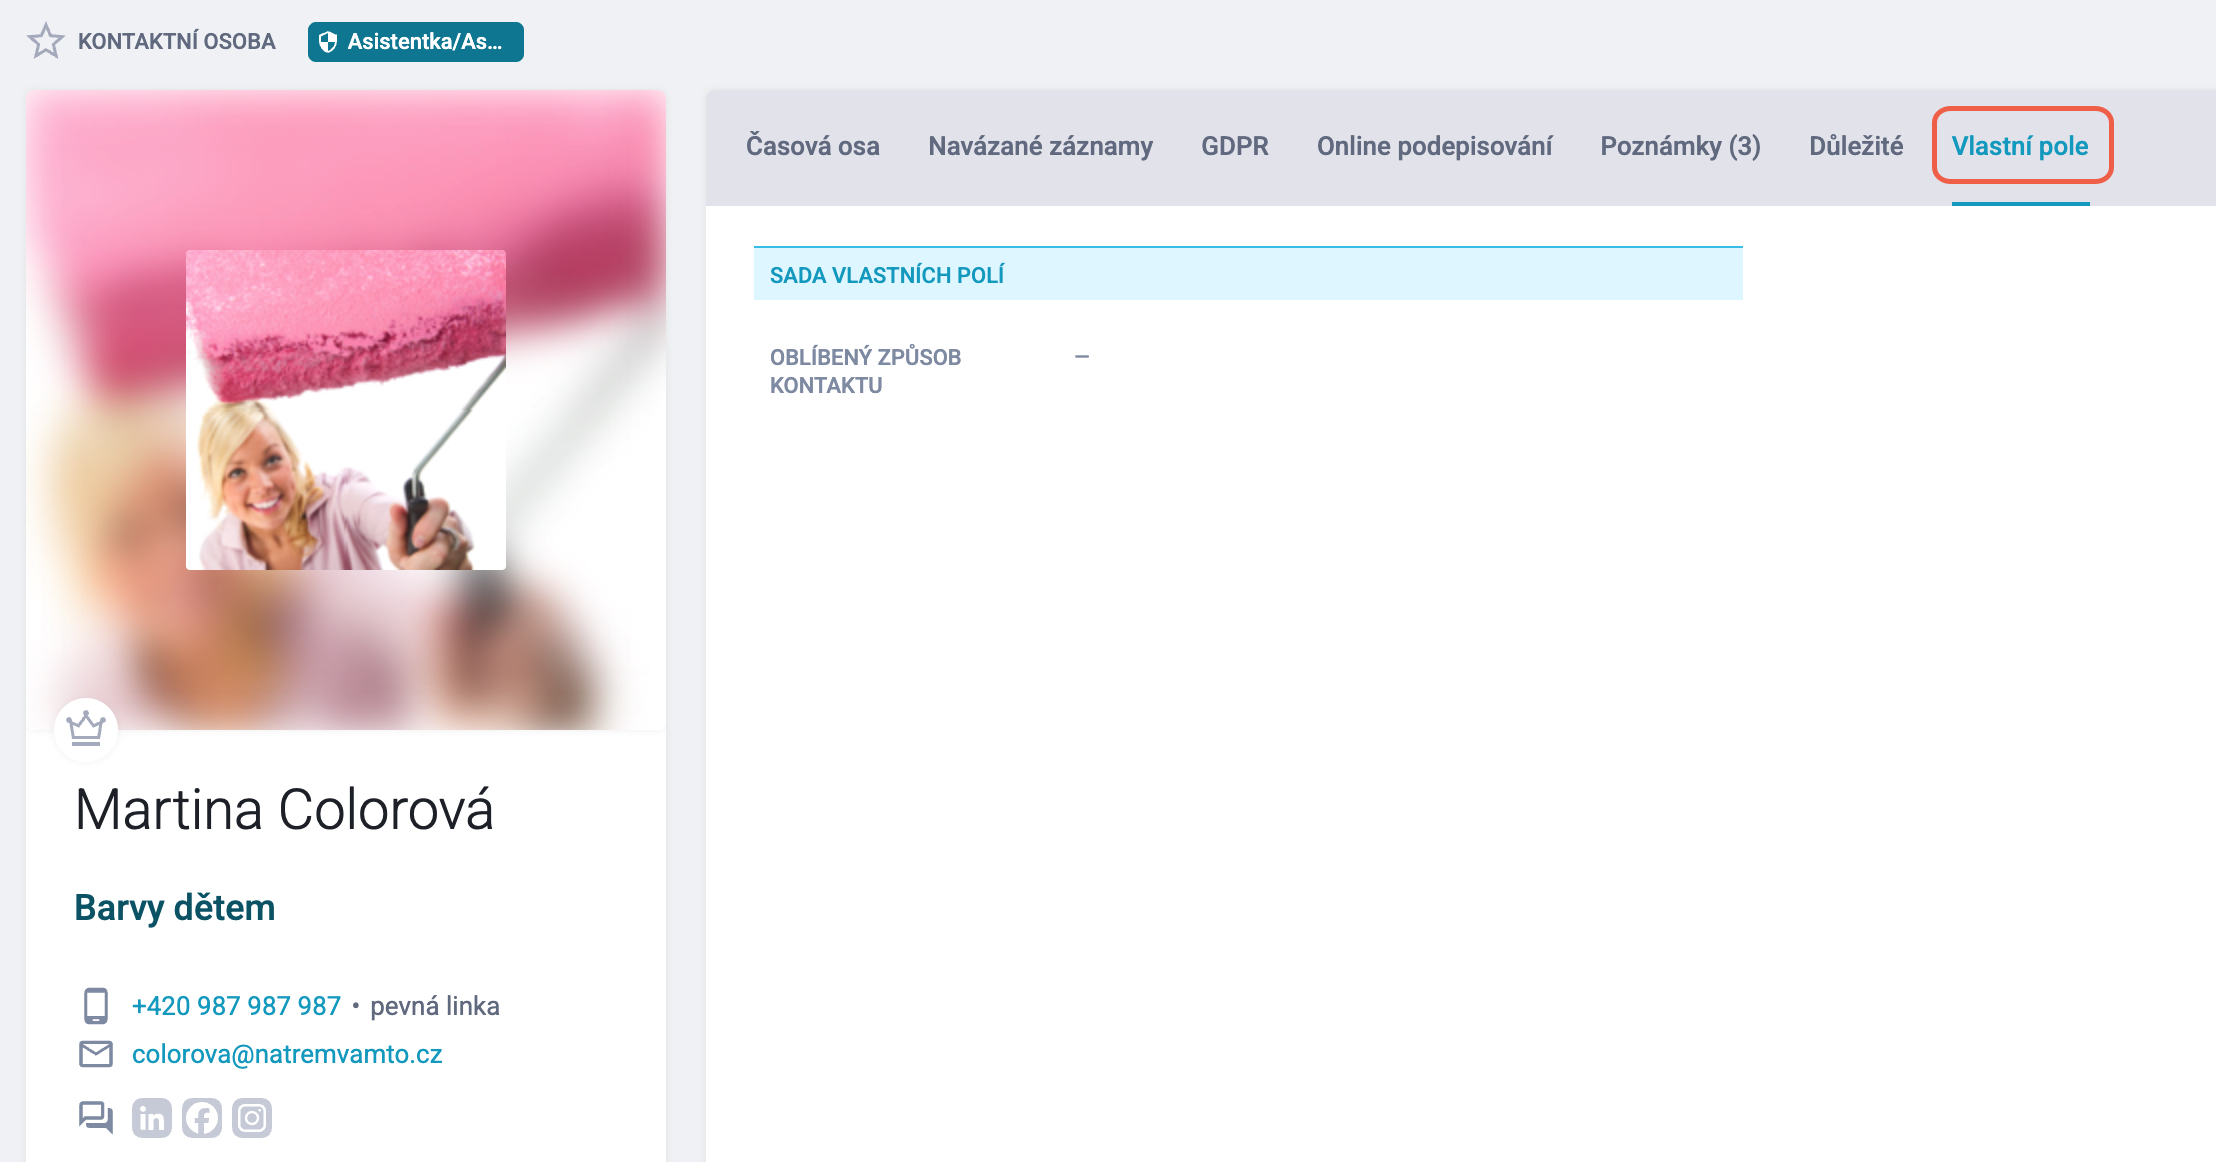The width and height of the screenshot is (2216, 1162).
Task: Go to Online podepisování tab
Action: (x=1434, y=146)
